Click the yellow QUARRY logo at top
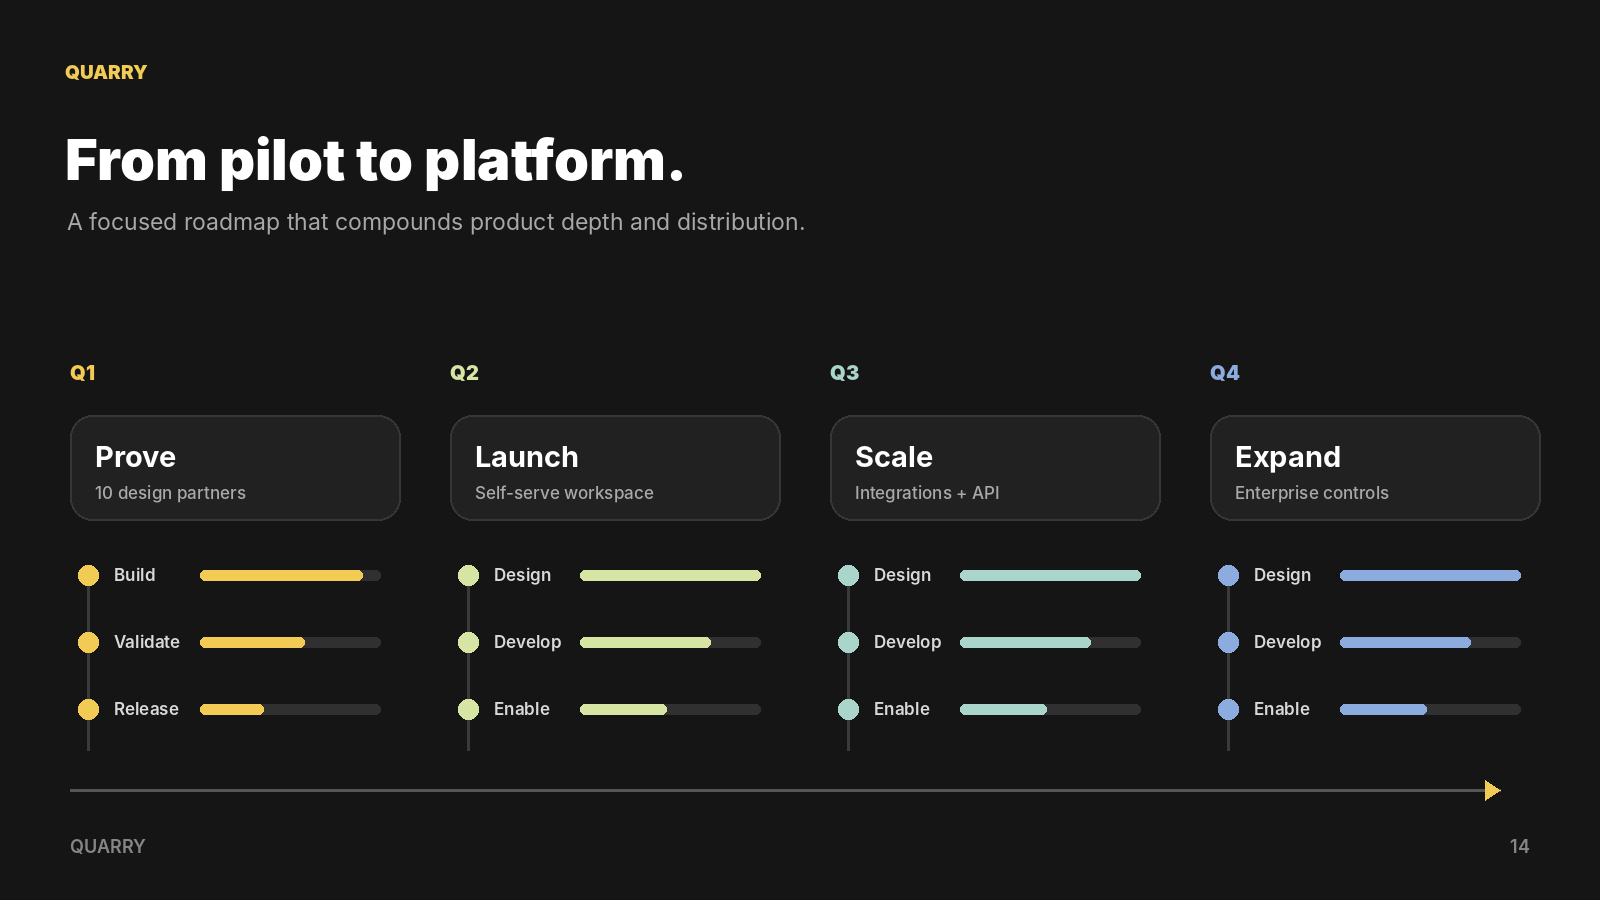The height and width of the screenshot is (900, 1600). click(106, 72)
